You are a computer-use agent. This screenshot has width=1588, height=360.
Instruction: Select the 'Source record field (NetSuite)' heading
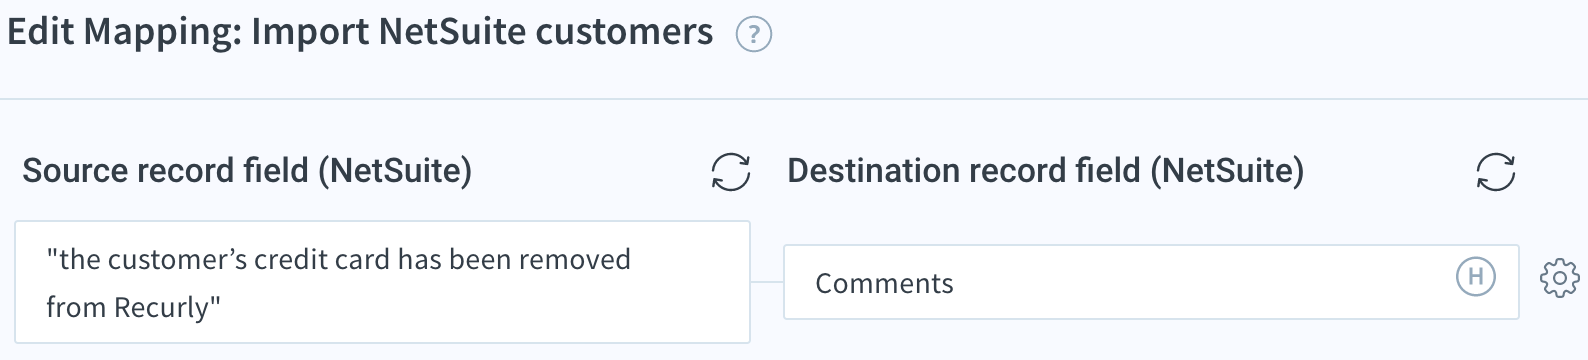[247, 171]
